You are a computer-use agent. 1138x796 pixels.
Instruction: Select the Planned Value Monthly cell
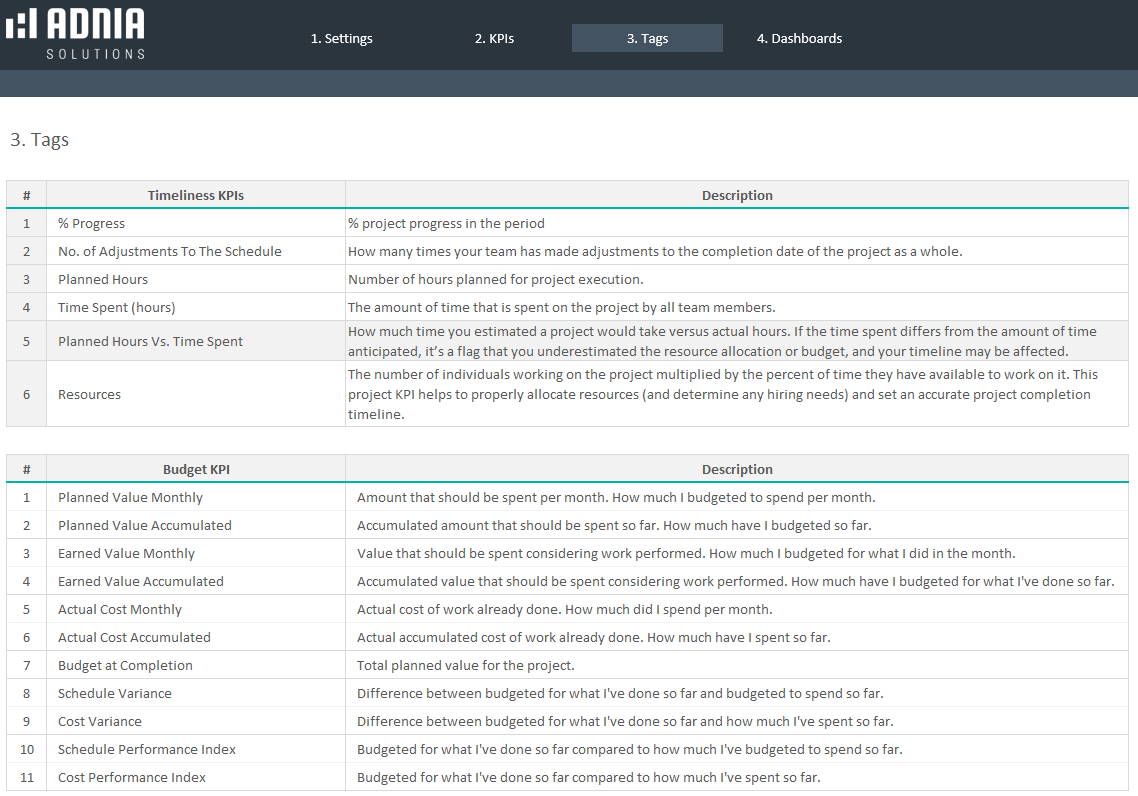[130, 497]
